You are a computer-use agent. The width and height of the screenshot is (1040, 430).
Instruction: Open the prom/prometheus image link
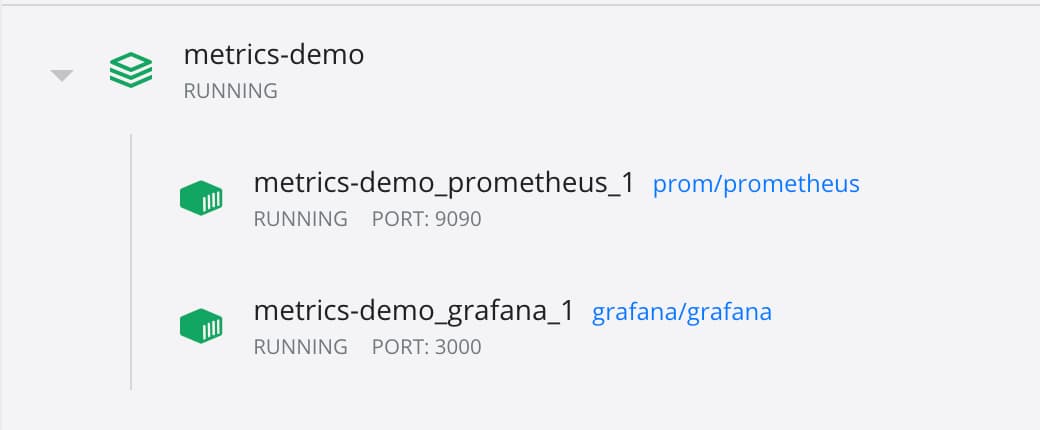click(756, 184)
